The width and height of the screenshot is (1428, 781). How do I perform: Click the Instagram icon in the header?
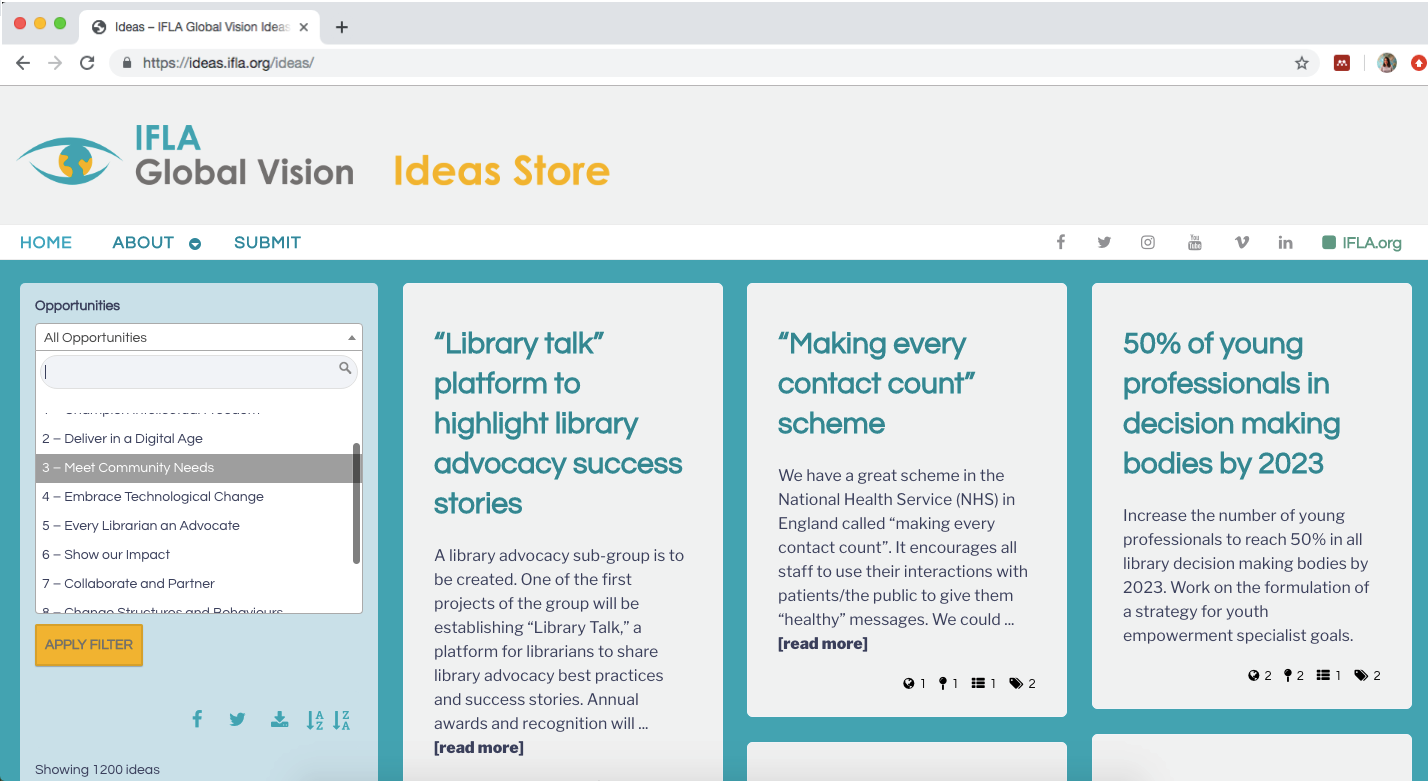(x=1148, y=242)
